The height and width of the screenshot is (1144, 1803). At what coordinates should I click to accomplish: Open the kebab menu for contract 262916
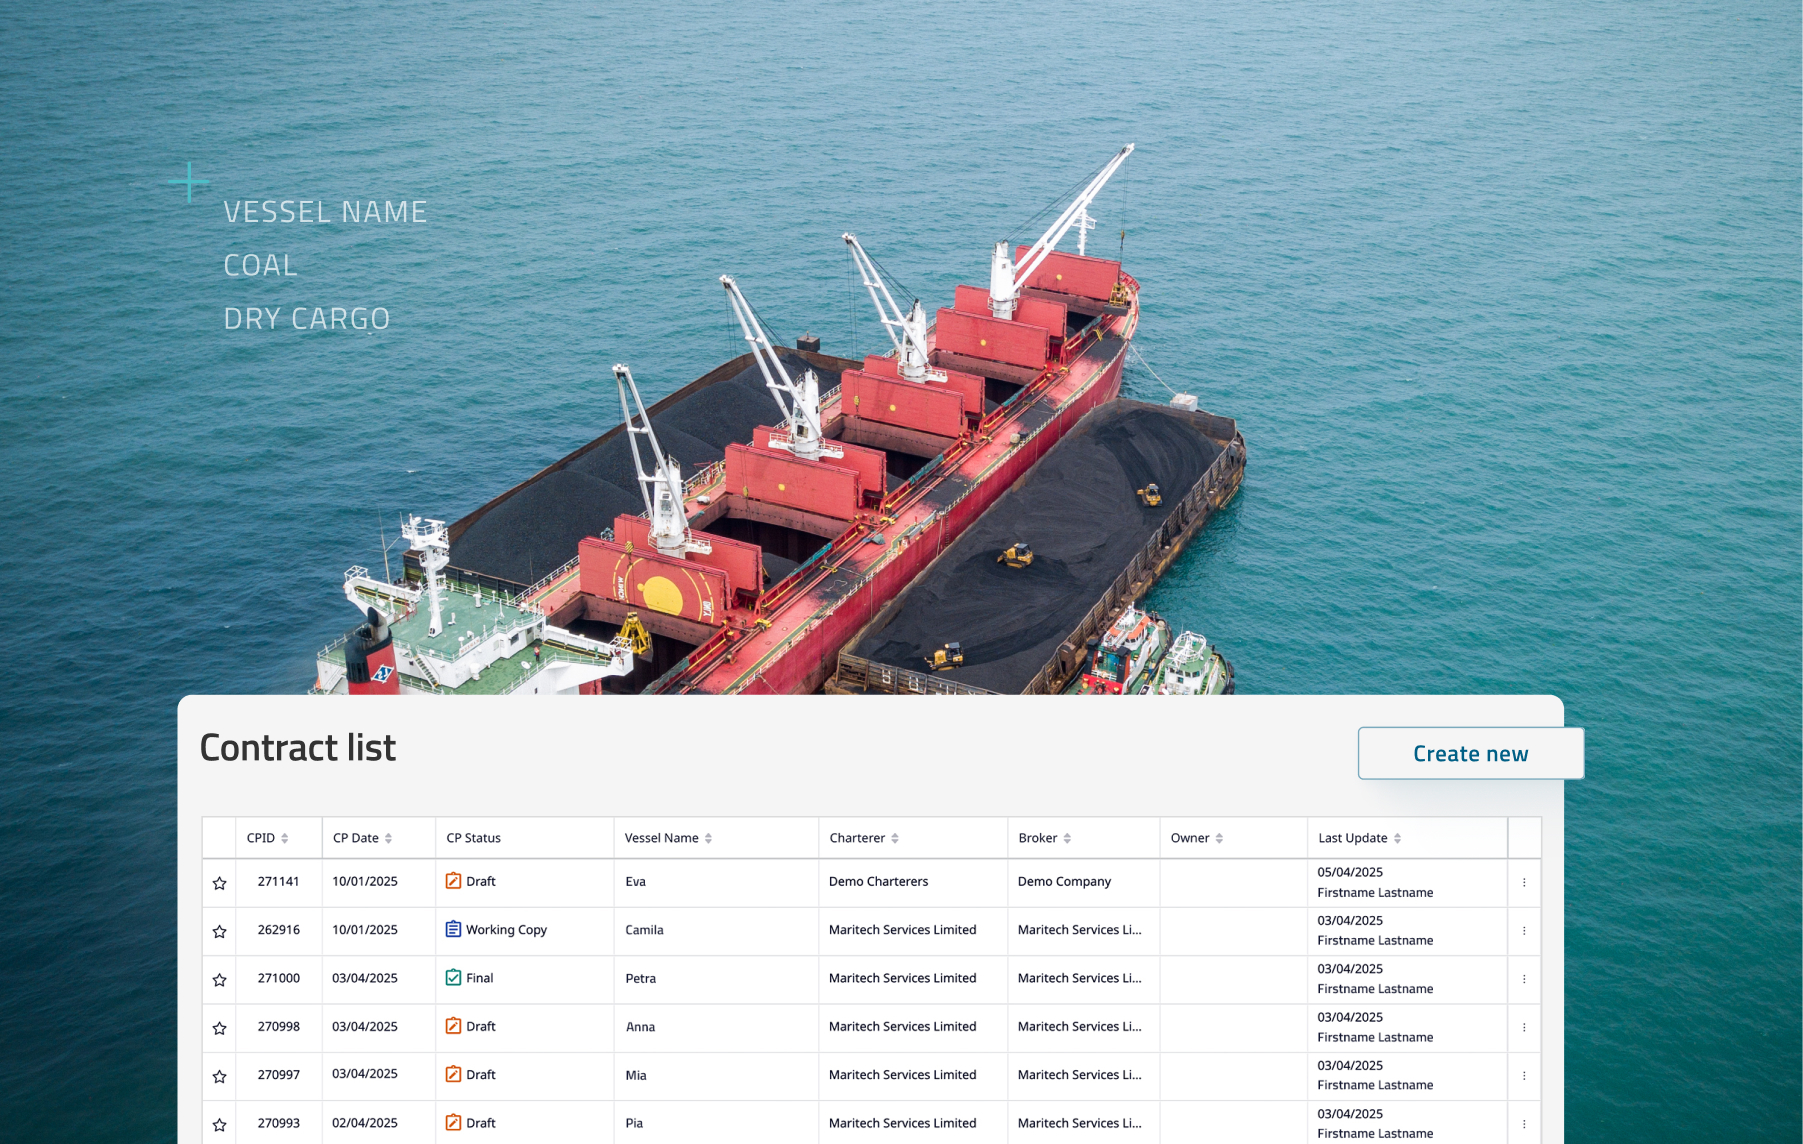(1523, 929)
